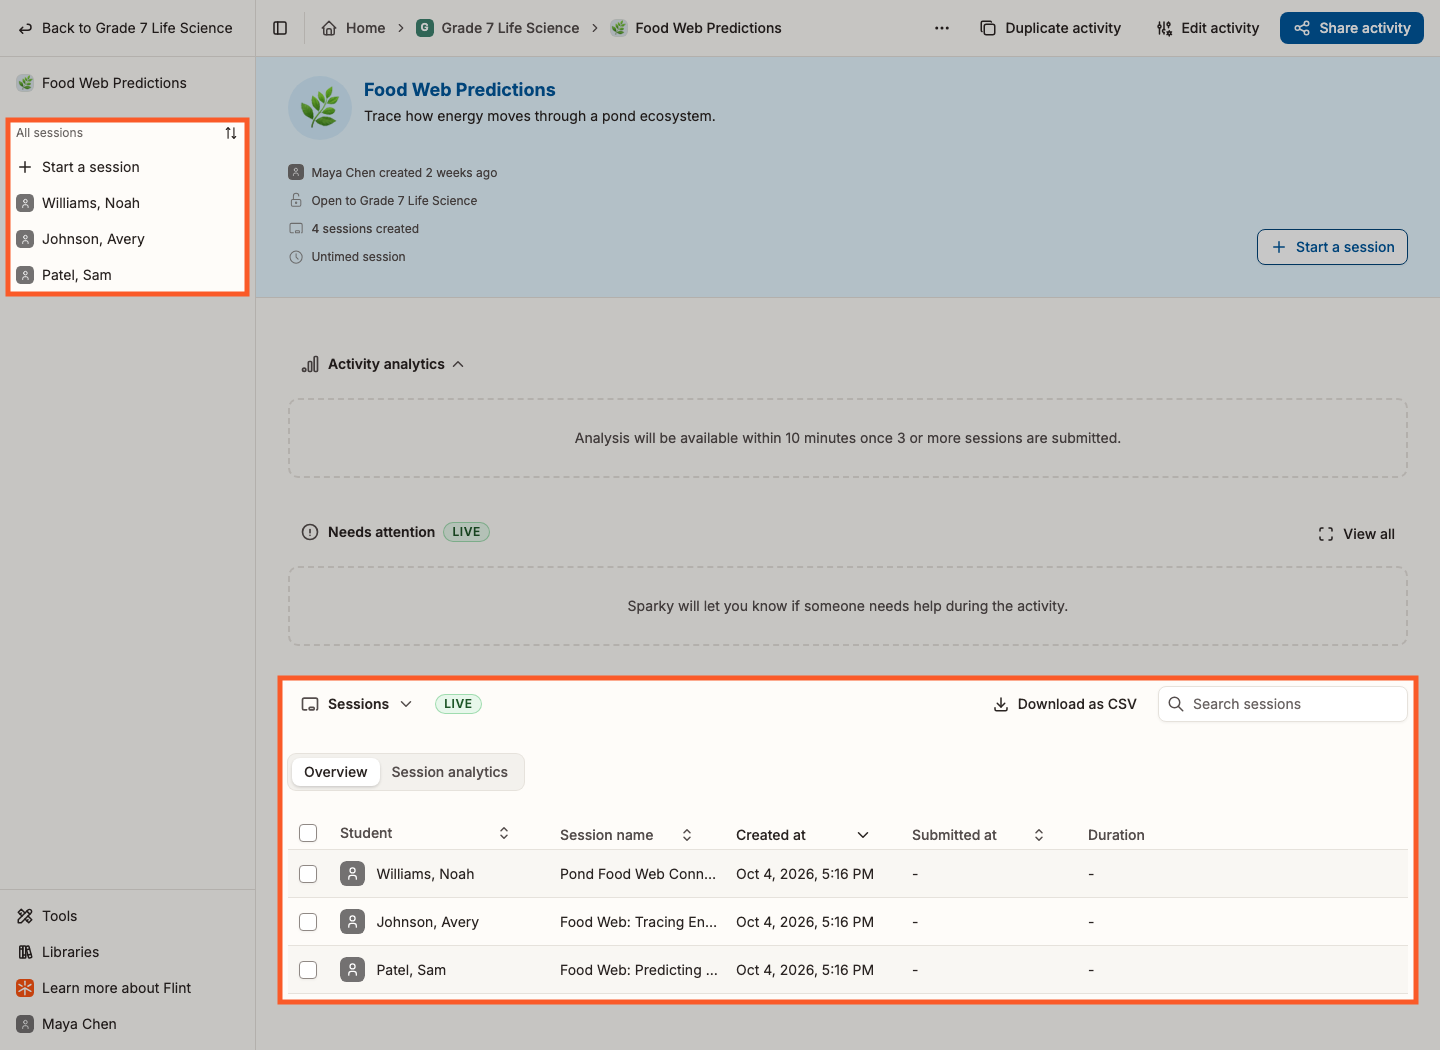
Task: Collapse the Activity analytics section
Action: point(458,364)
